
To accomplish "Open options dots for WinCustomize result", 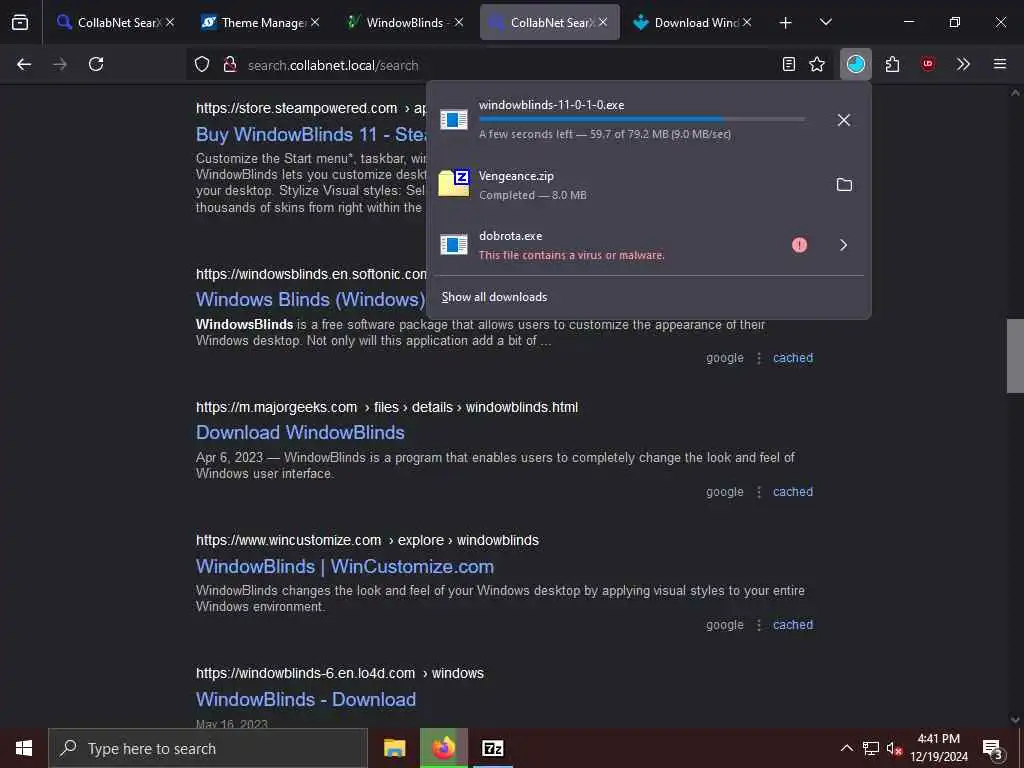I will coord(759,625).
